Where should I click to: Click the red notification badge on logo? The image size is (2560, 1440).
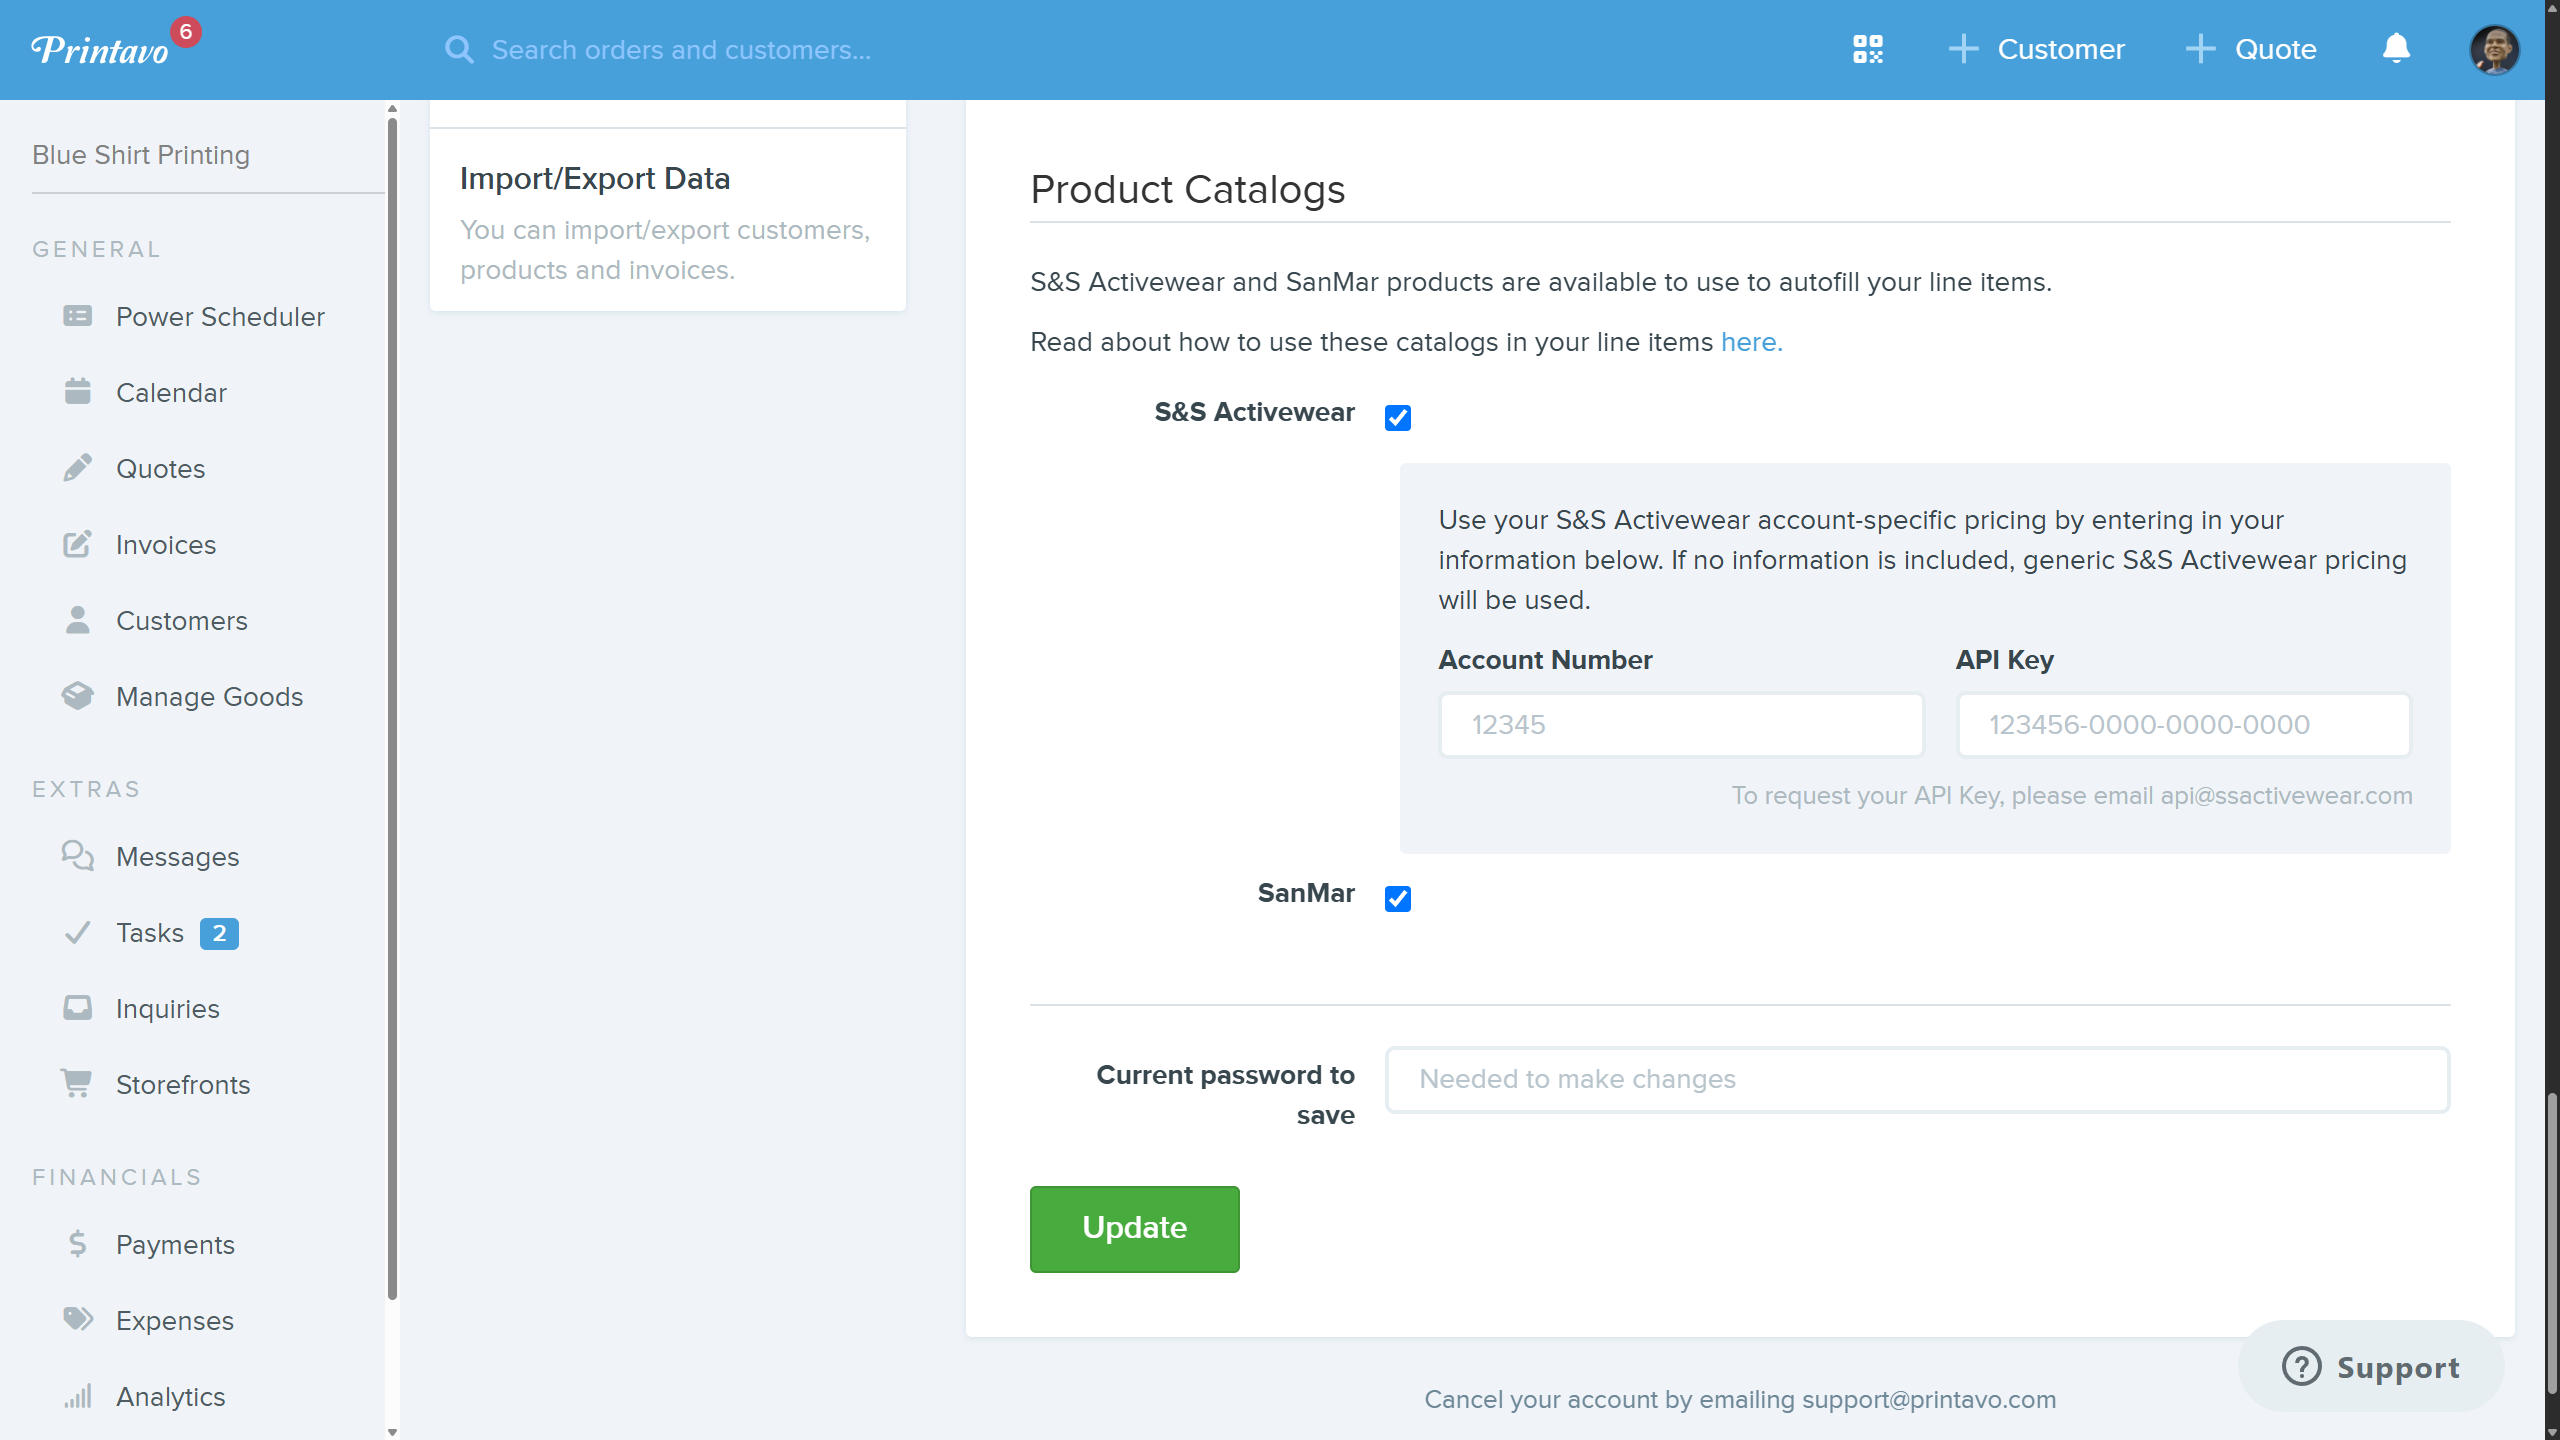185,32
